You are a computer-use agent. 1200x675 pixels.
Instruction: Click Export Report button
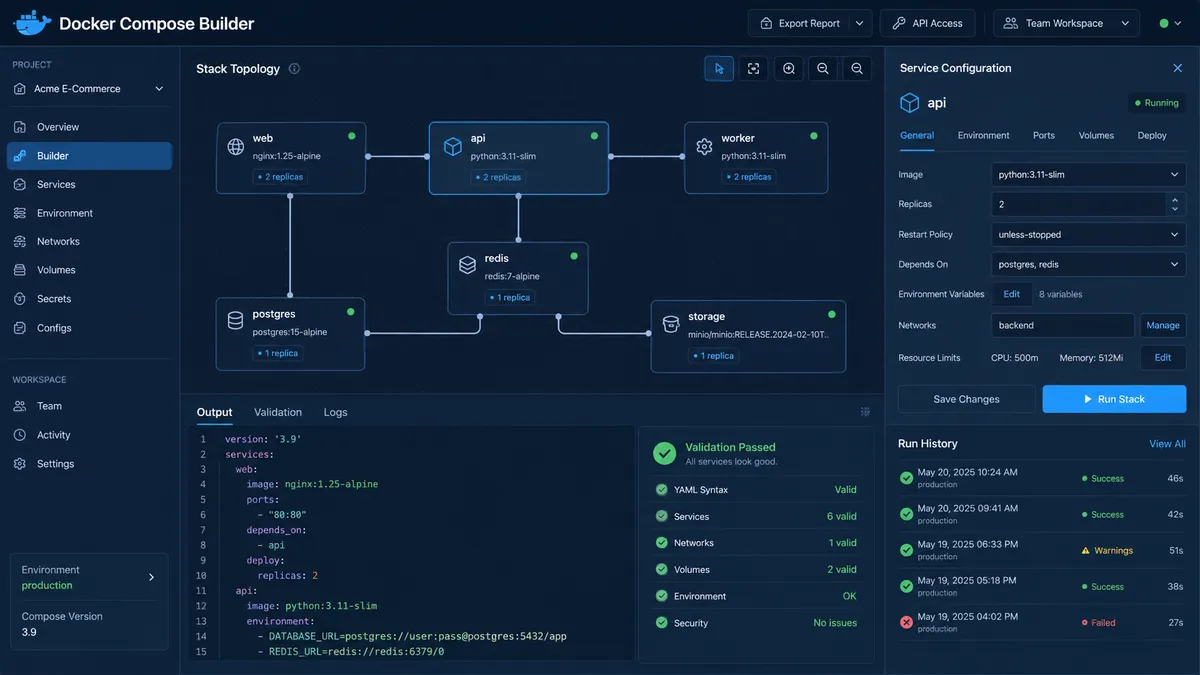[800, 23]
